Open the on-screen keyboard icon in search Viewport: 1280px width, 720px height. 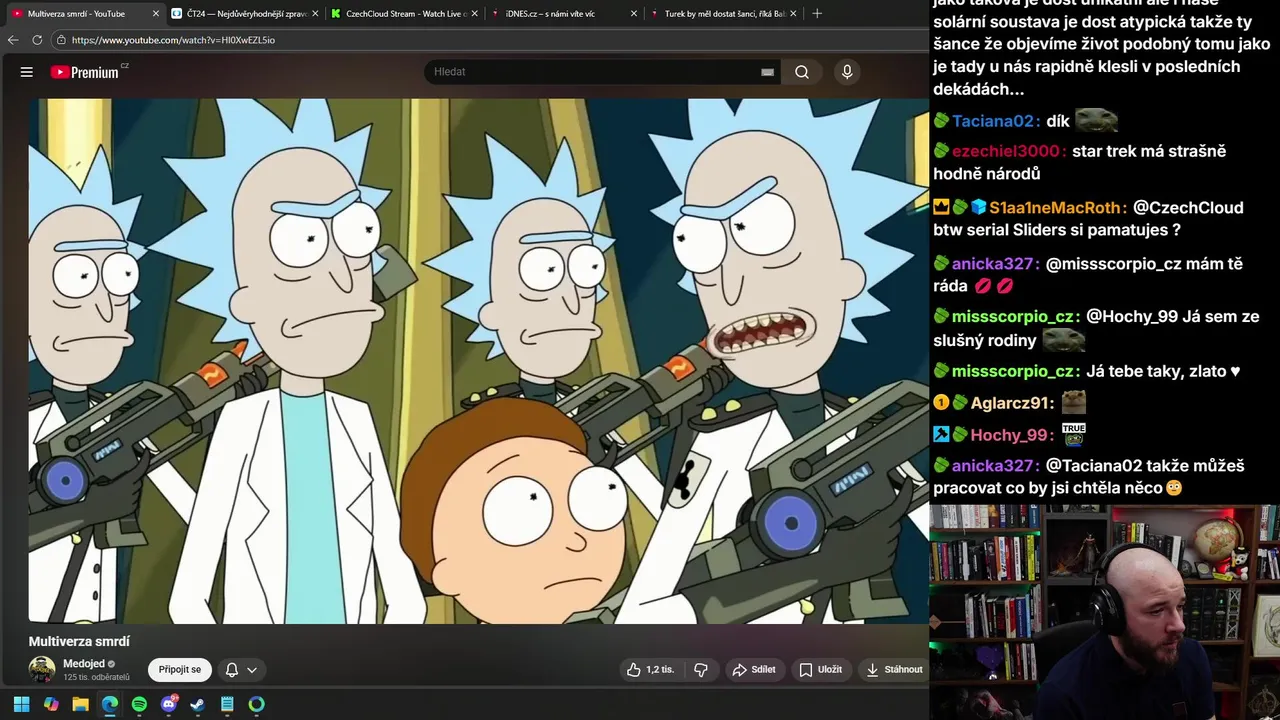tap(767, 72)
